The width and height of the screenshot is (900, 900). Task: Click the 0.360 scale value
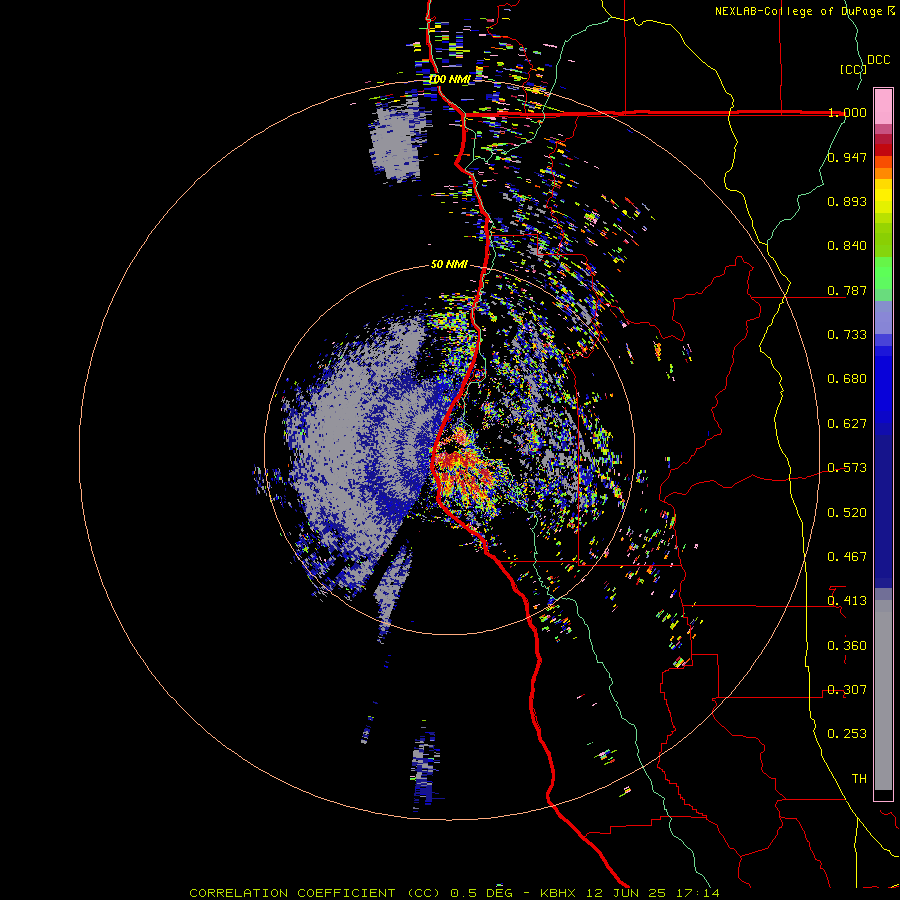(847, 646)
